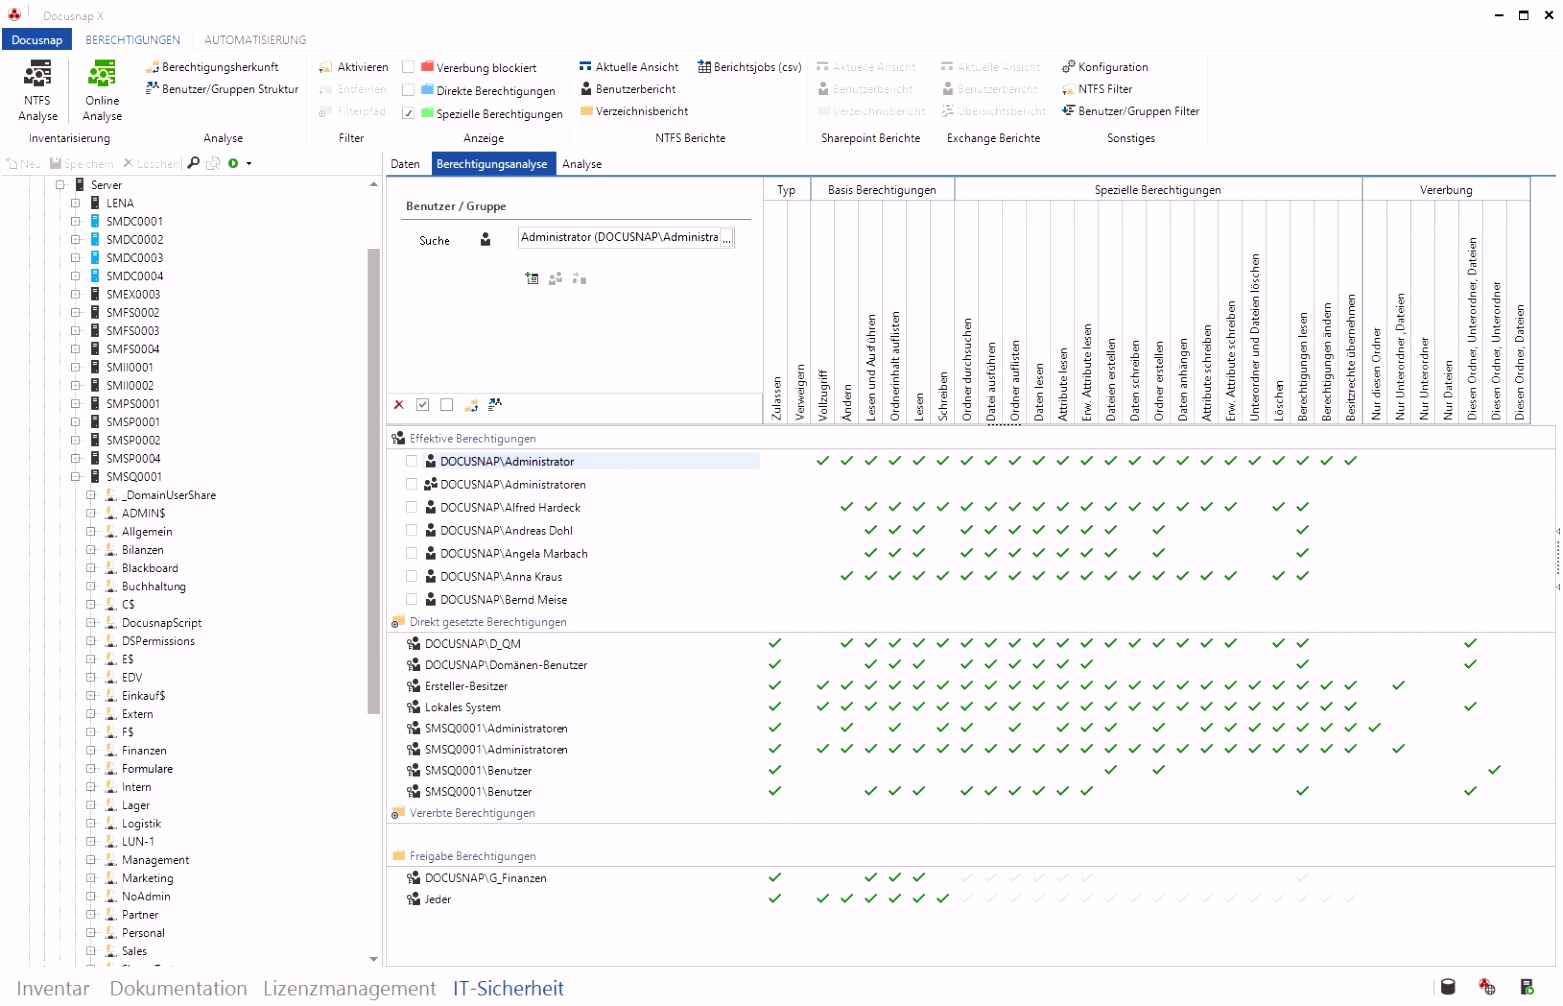Click the Aktivieren filter icon
The width and height of the screenshot is (1563, 1006).
point(325,67)
